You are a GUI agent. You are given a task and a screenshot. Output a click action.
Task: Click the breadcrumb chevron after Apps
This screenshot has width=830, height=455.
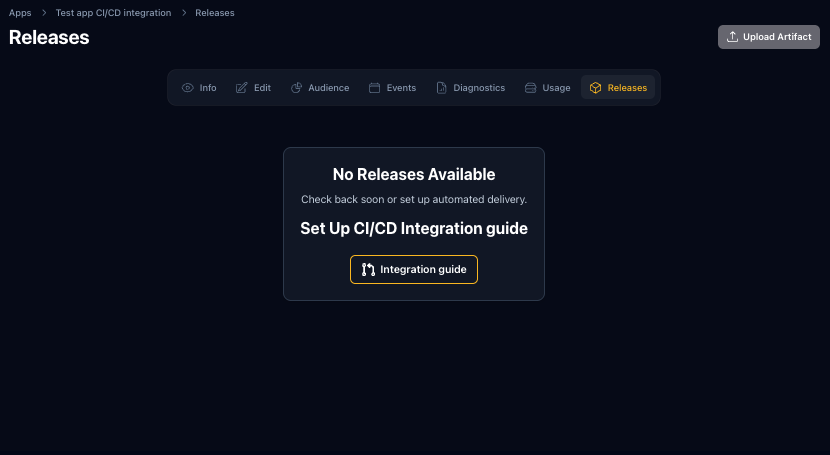(44, 13)
